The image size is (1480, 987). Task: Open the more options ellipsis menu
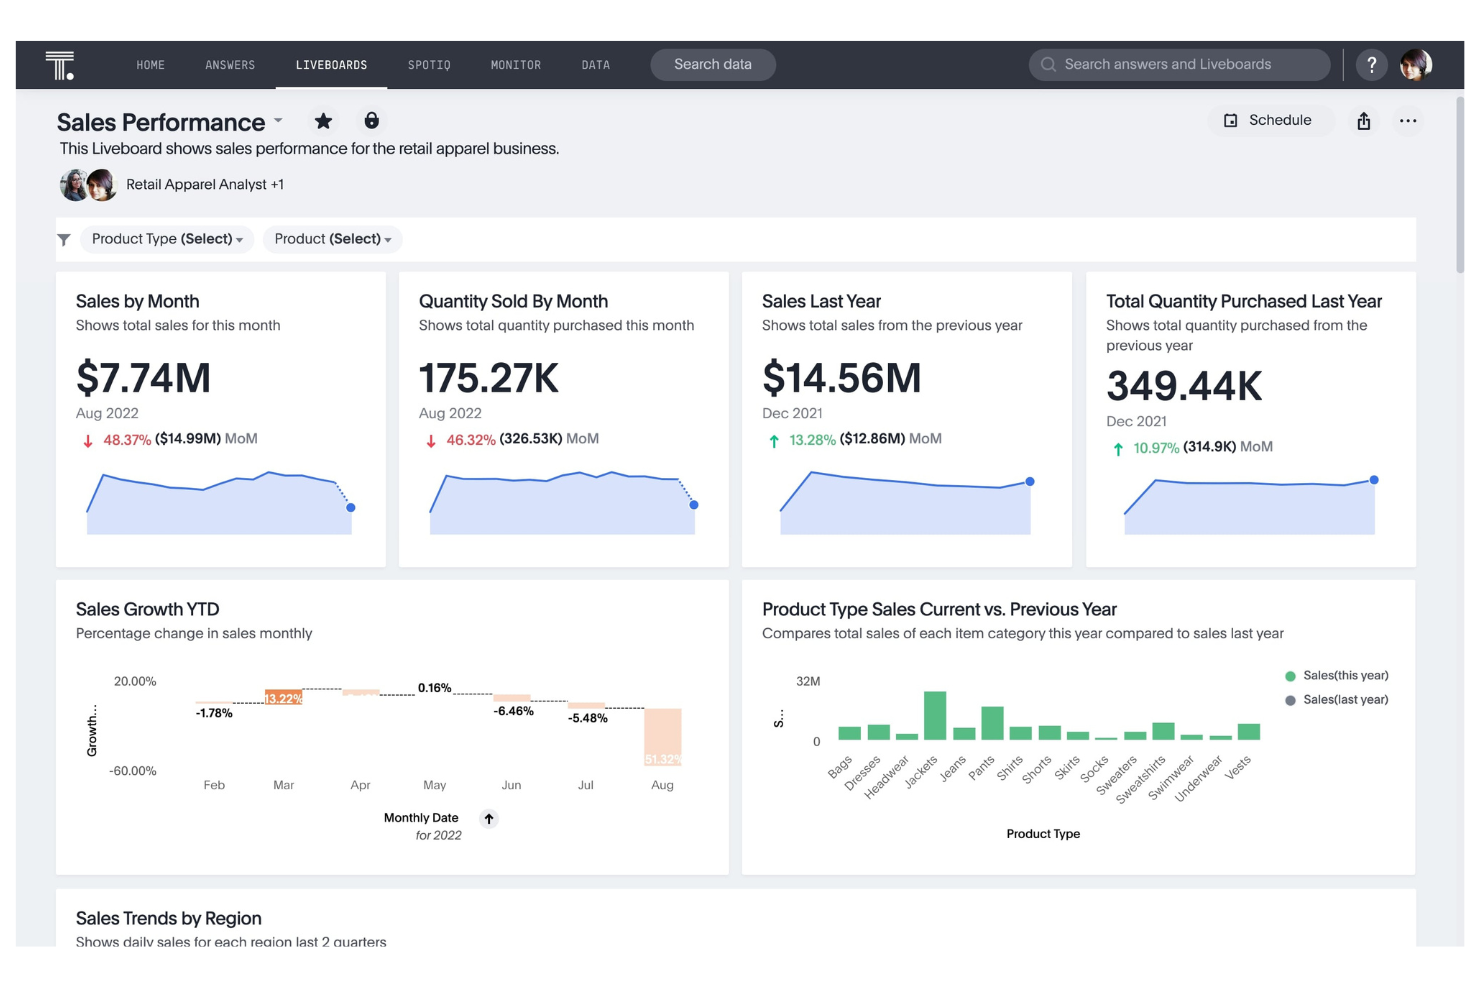1408,120
